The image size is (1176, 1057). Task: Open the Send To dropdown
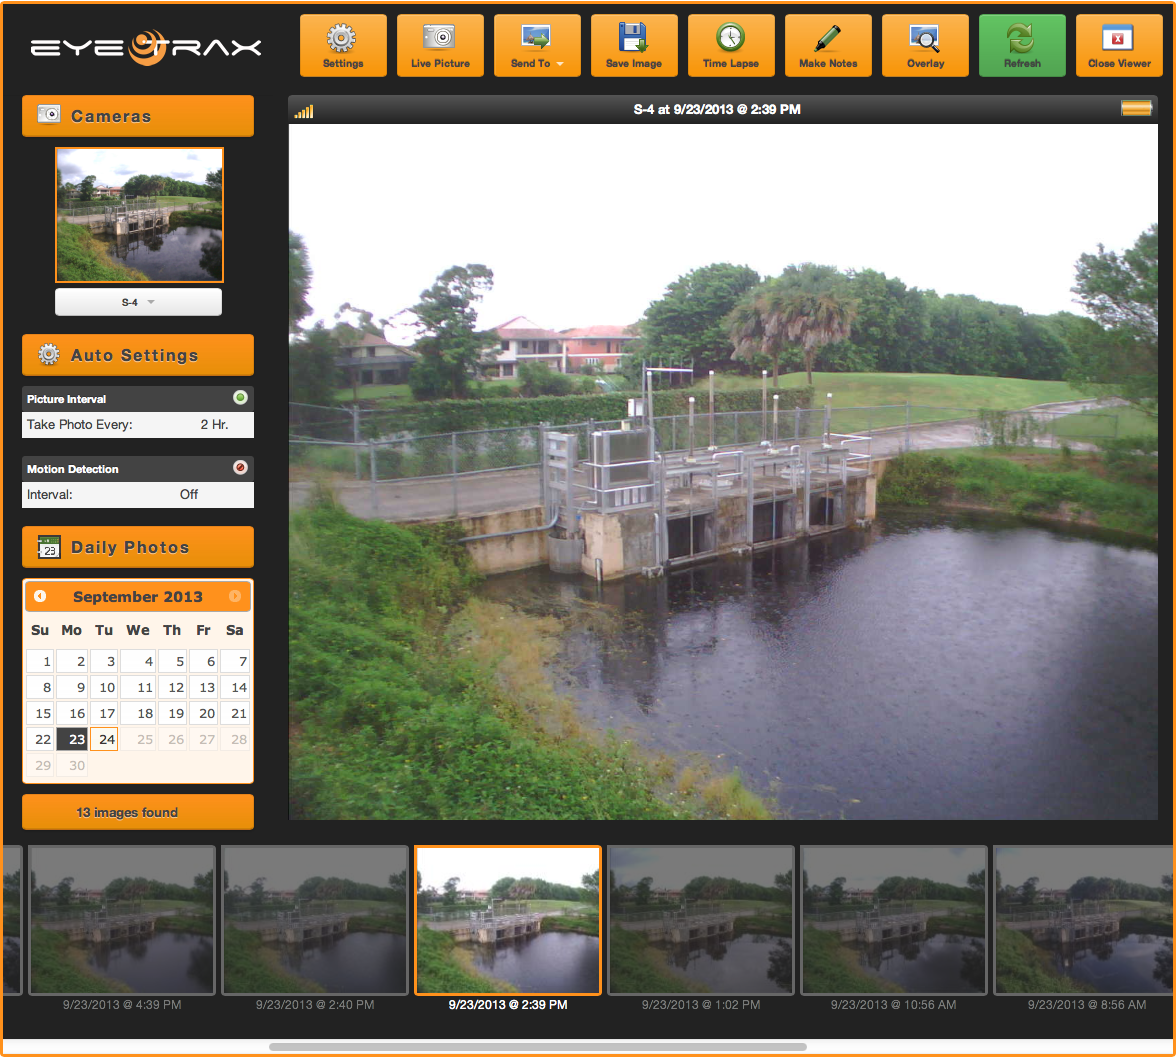tap(537, 45)
